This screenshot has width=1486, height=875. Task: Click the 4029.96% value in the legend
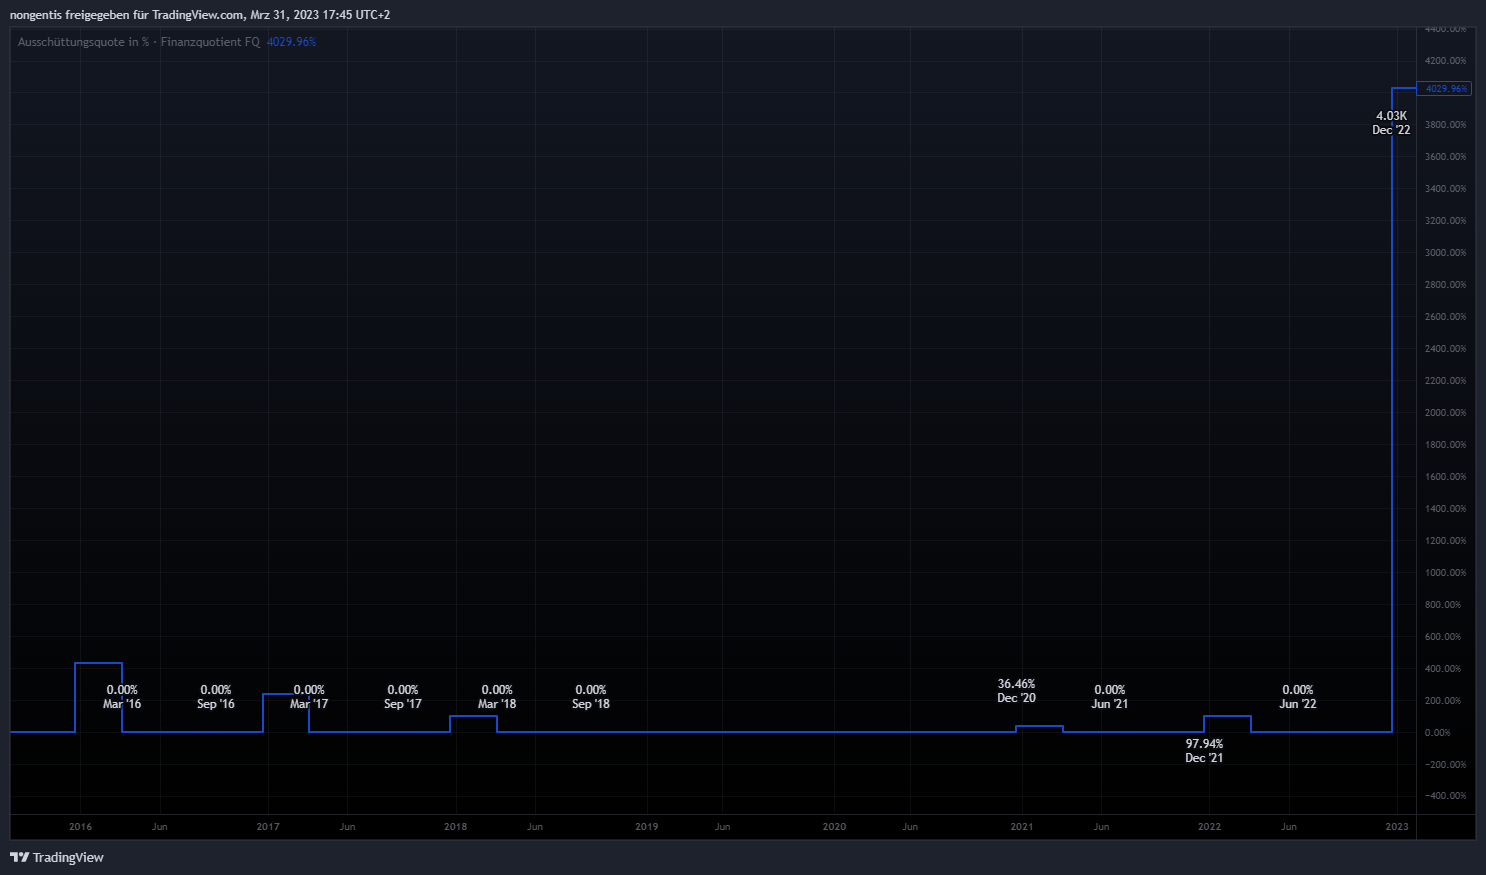291,42
